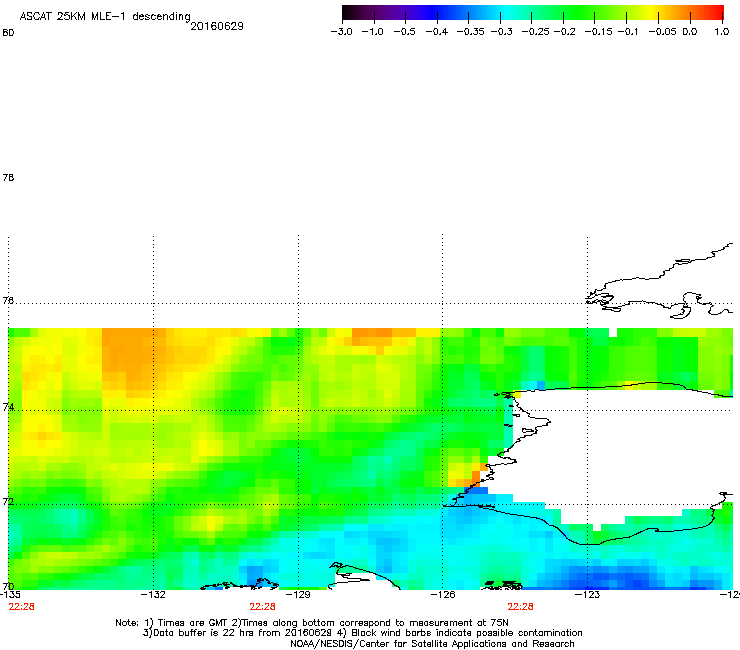
Task: Select the latitude label 70
Action: [8, 586]
